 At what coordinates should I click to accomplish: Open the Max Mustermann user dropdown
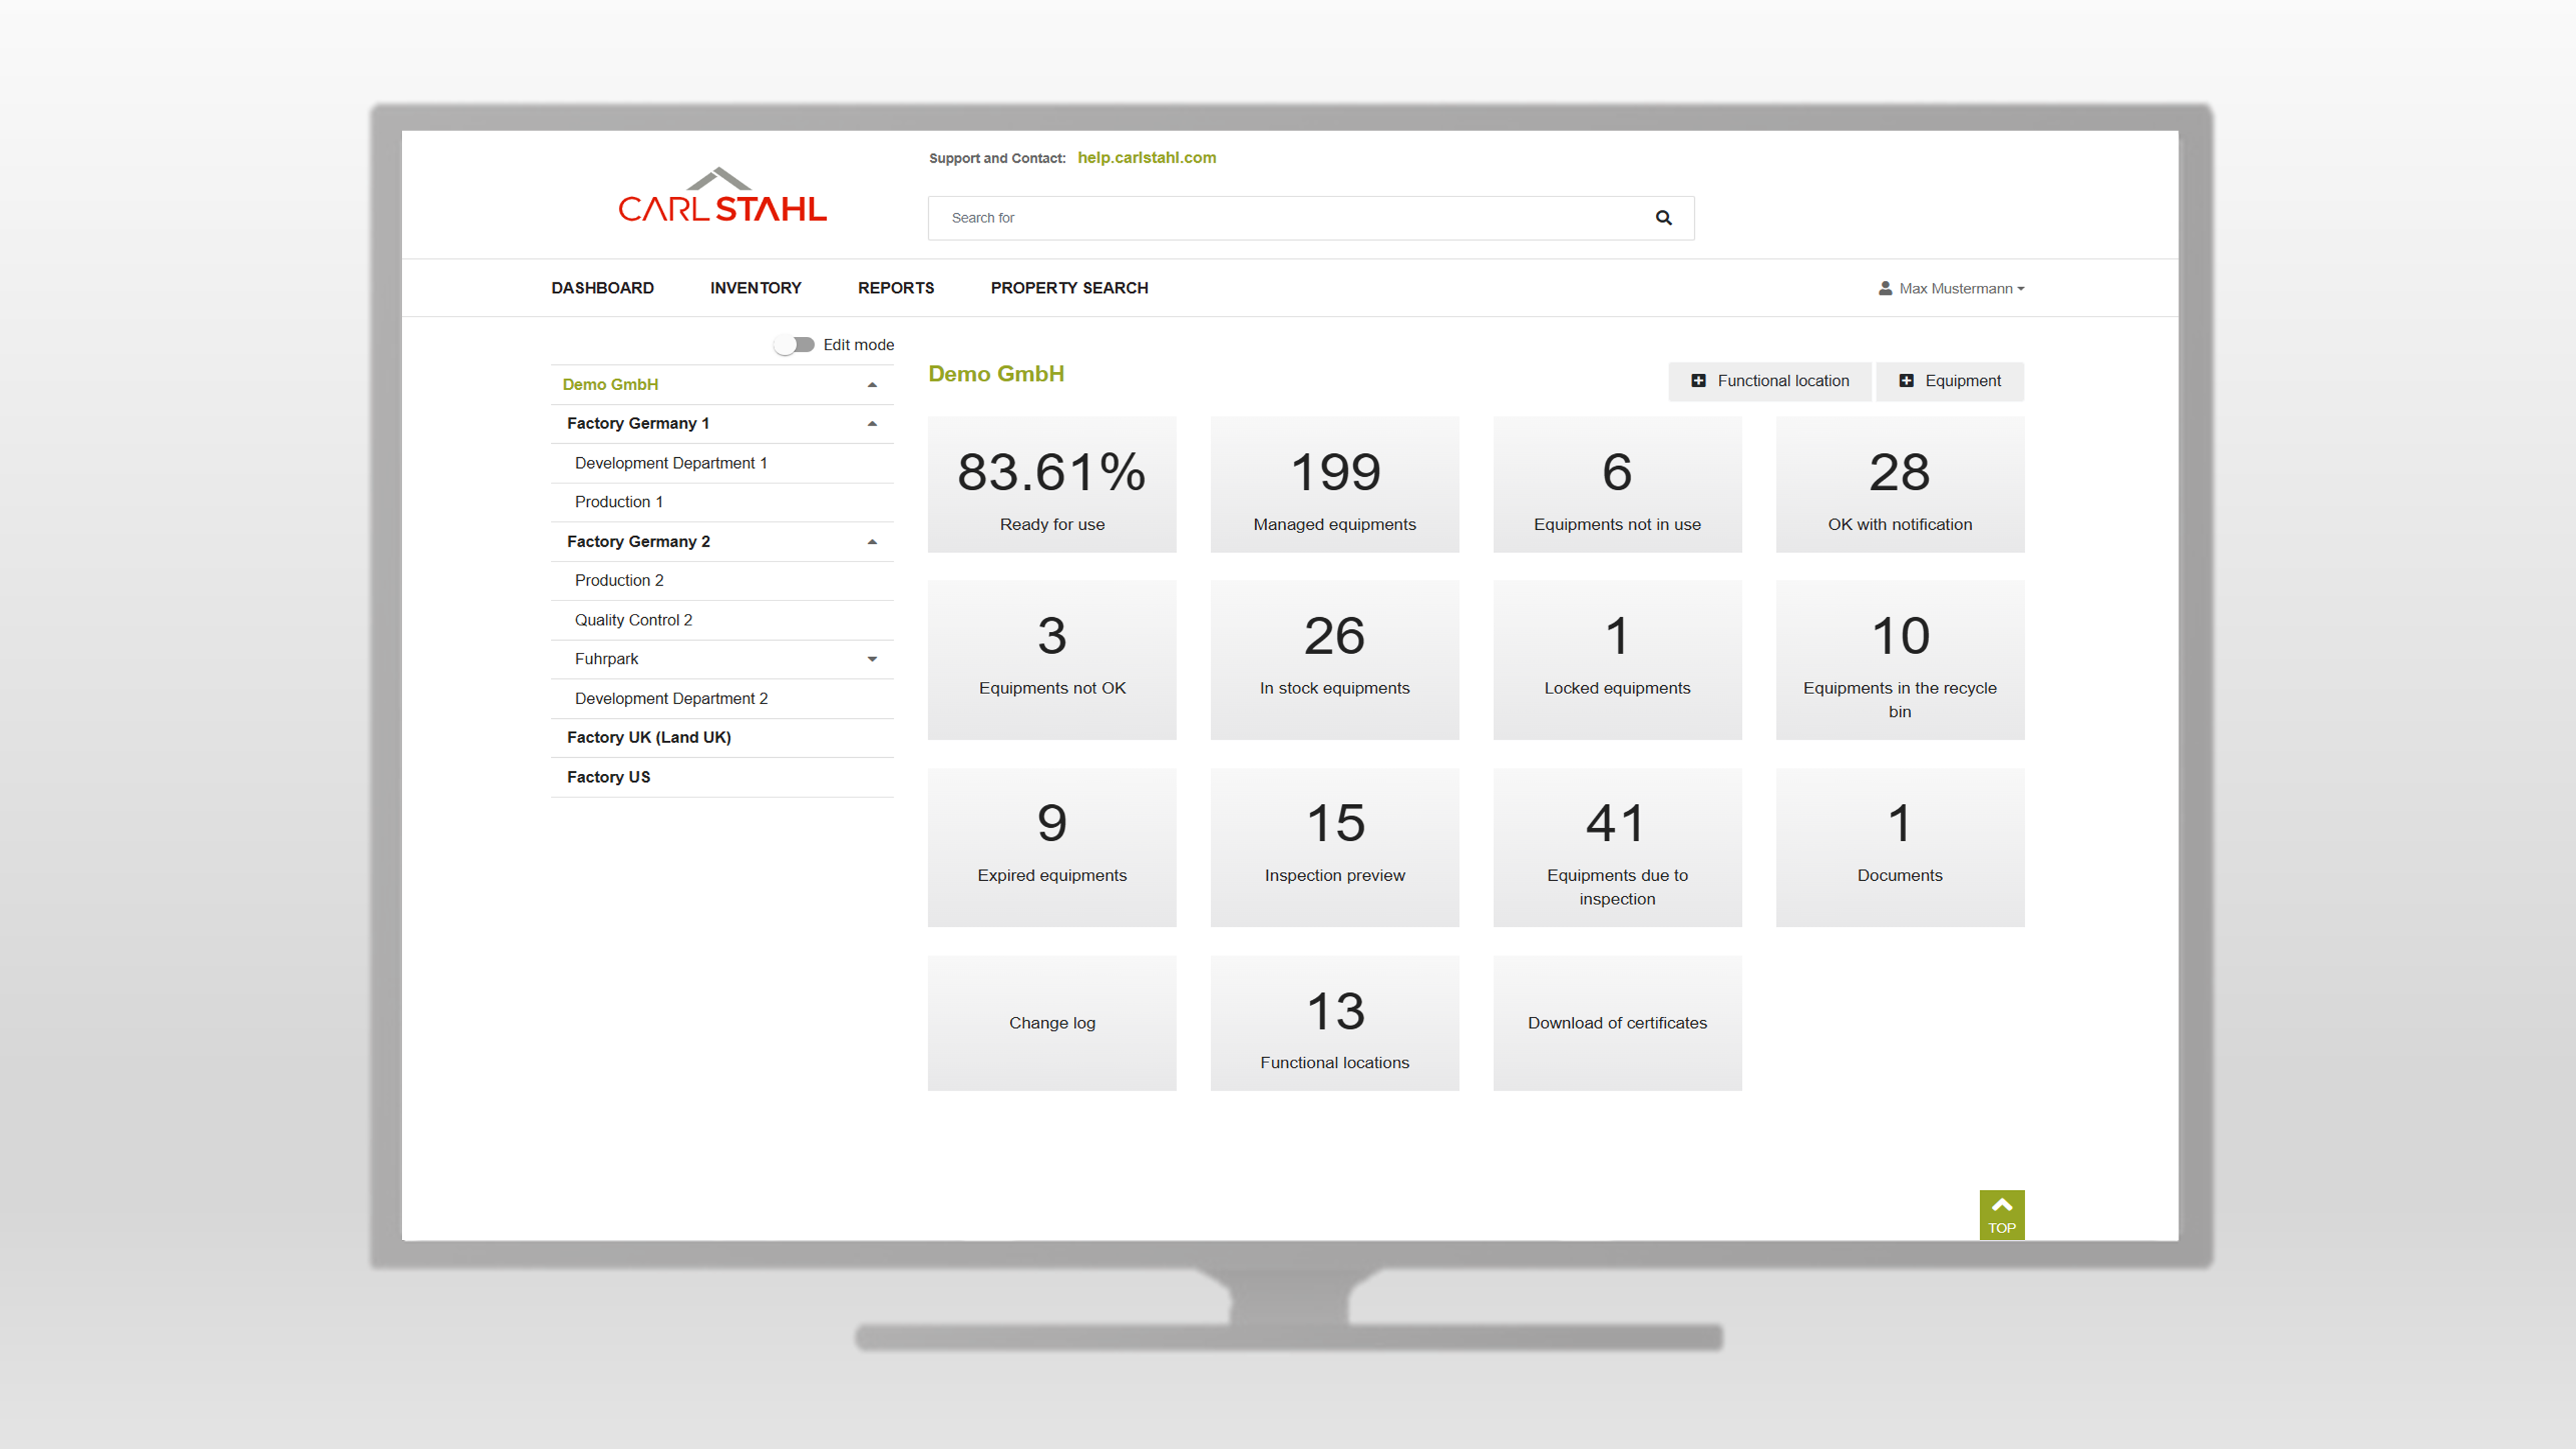1961,288
